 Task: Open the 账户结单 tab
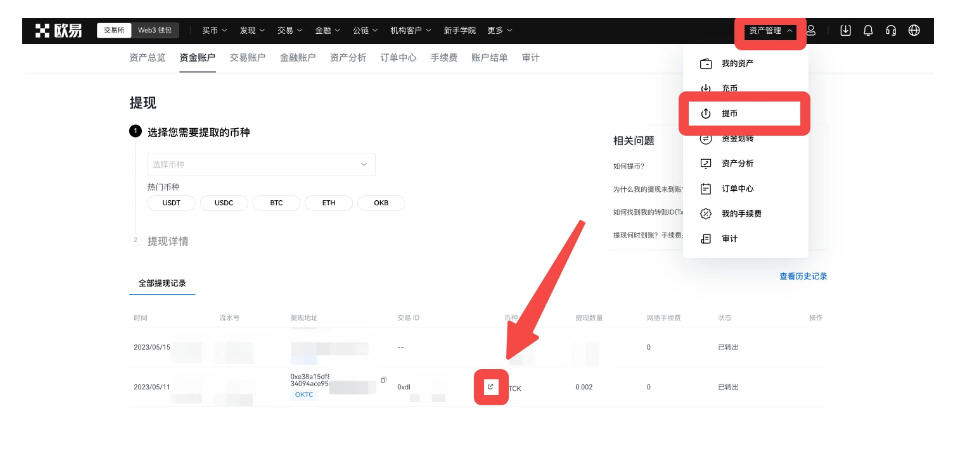pos(489,58)
